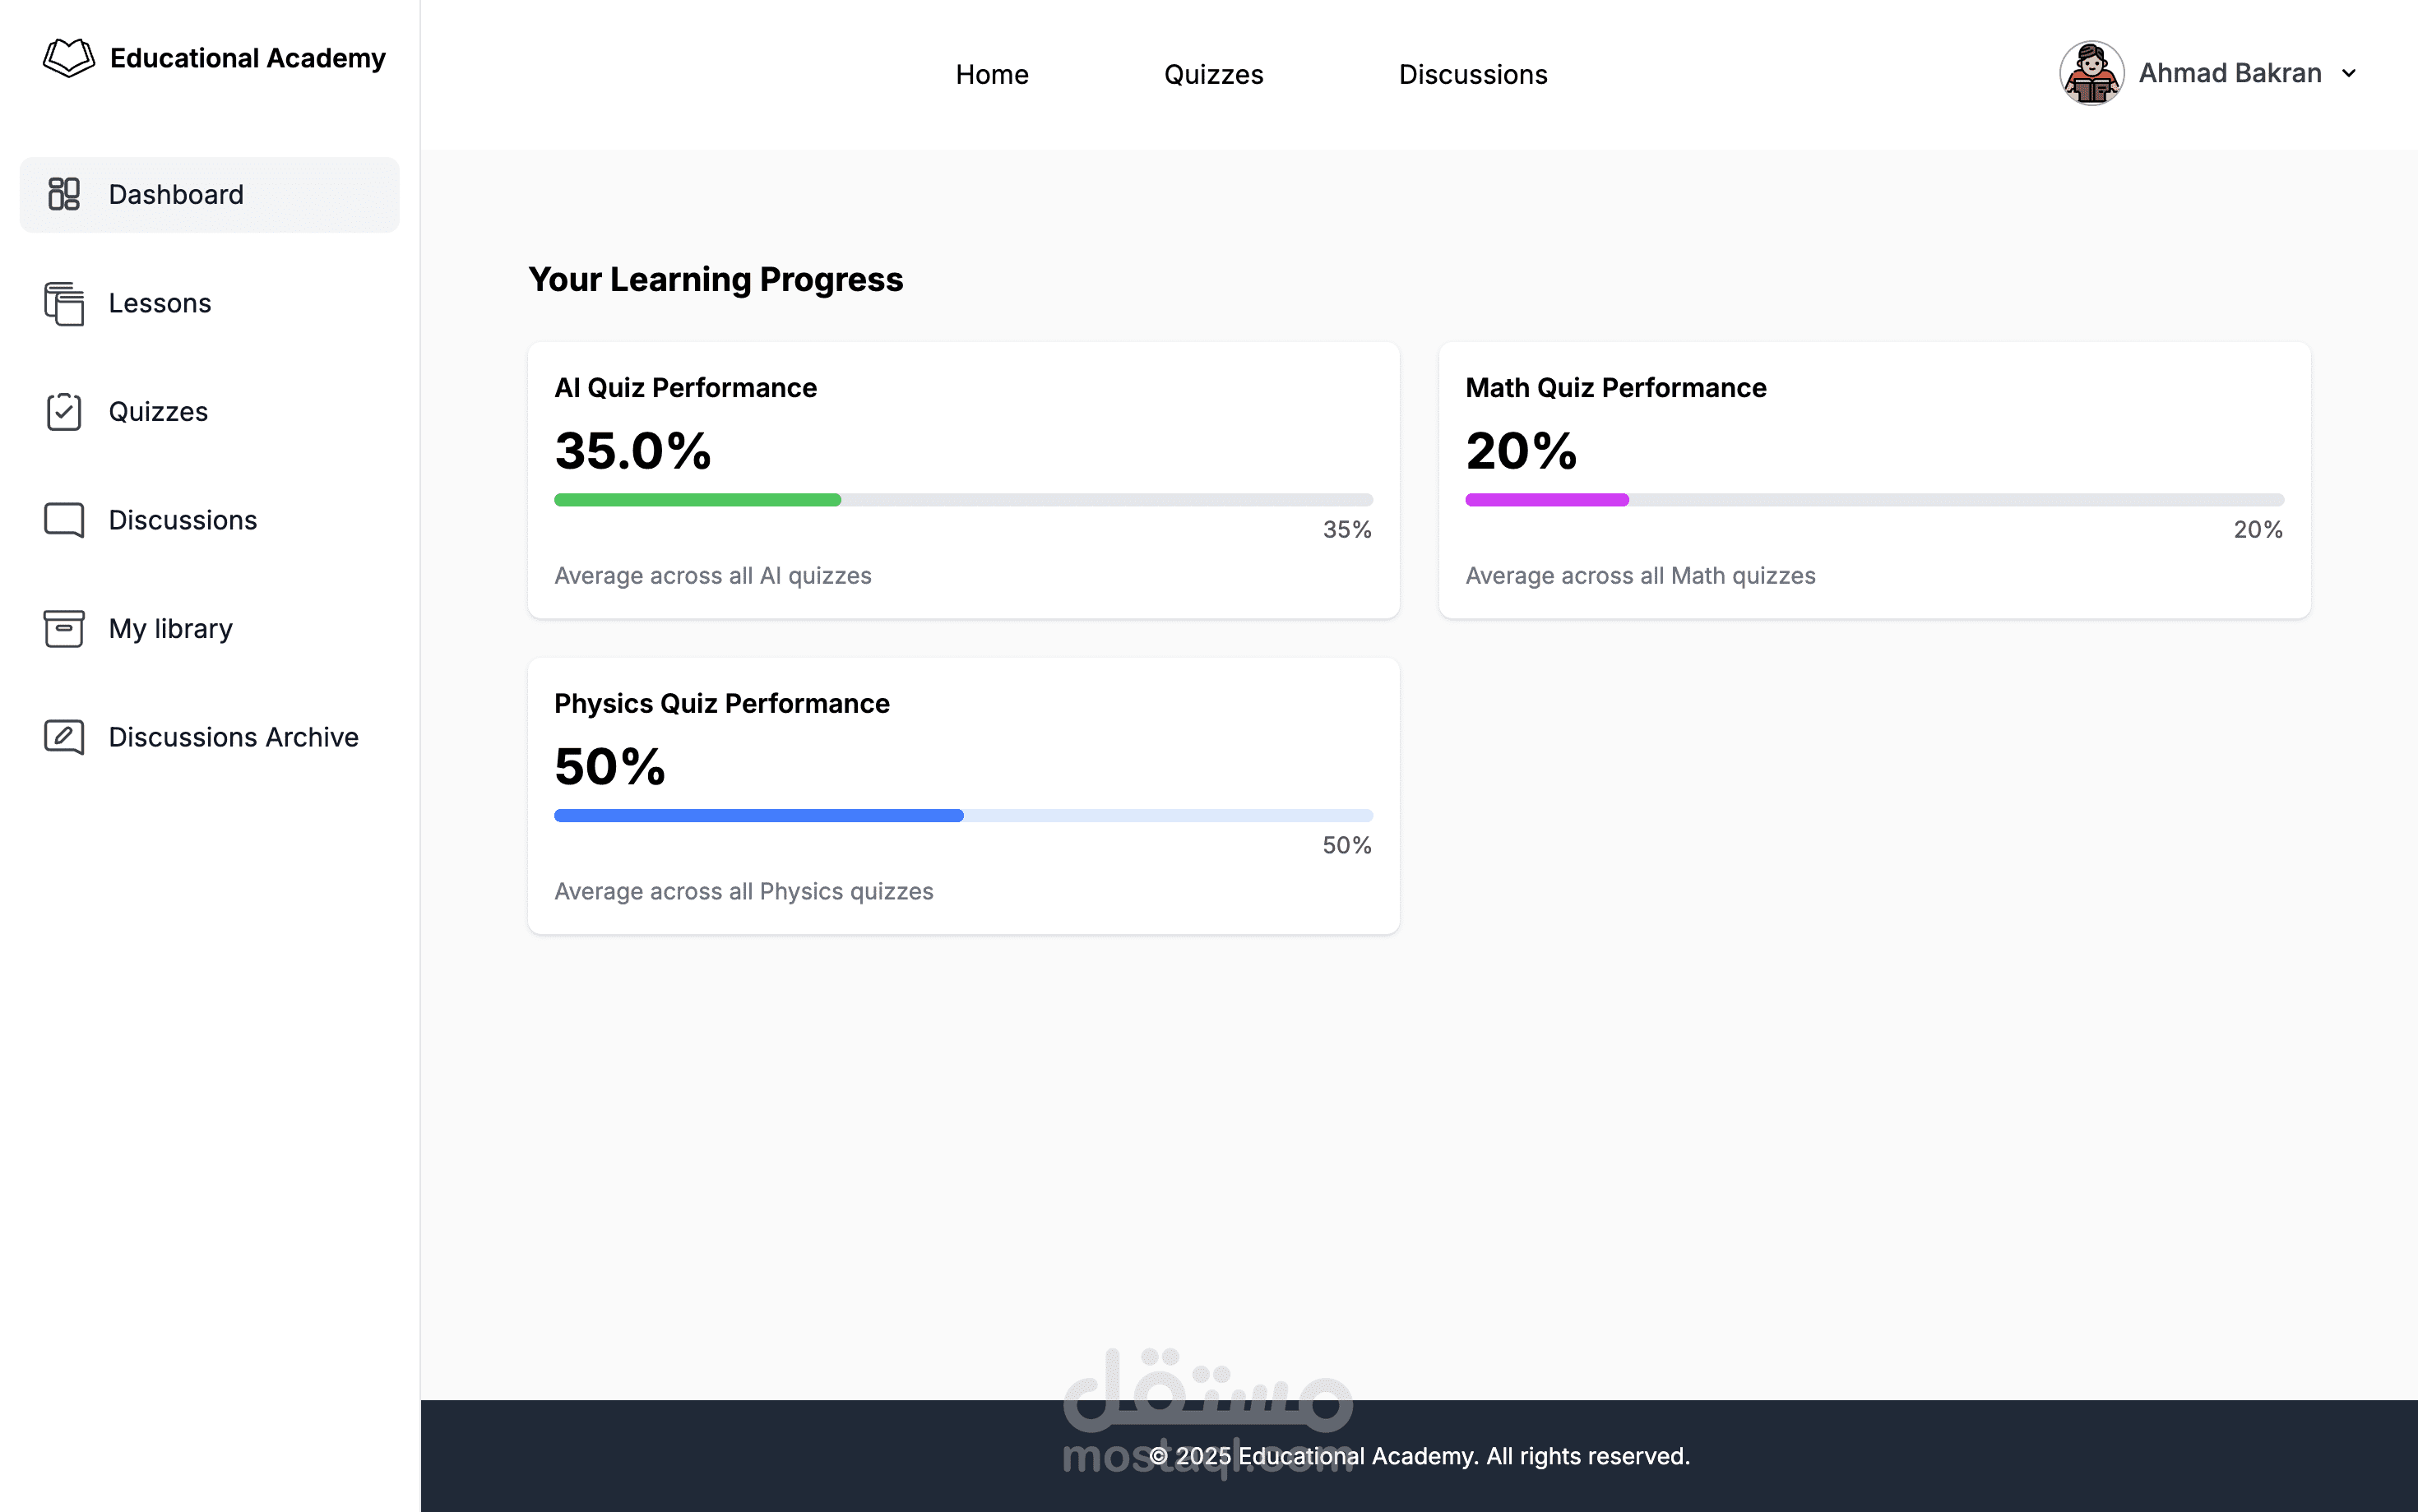
Task: Select the Lessons sidebar link
Action: pyautogui.click(x=160, y=303)
